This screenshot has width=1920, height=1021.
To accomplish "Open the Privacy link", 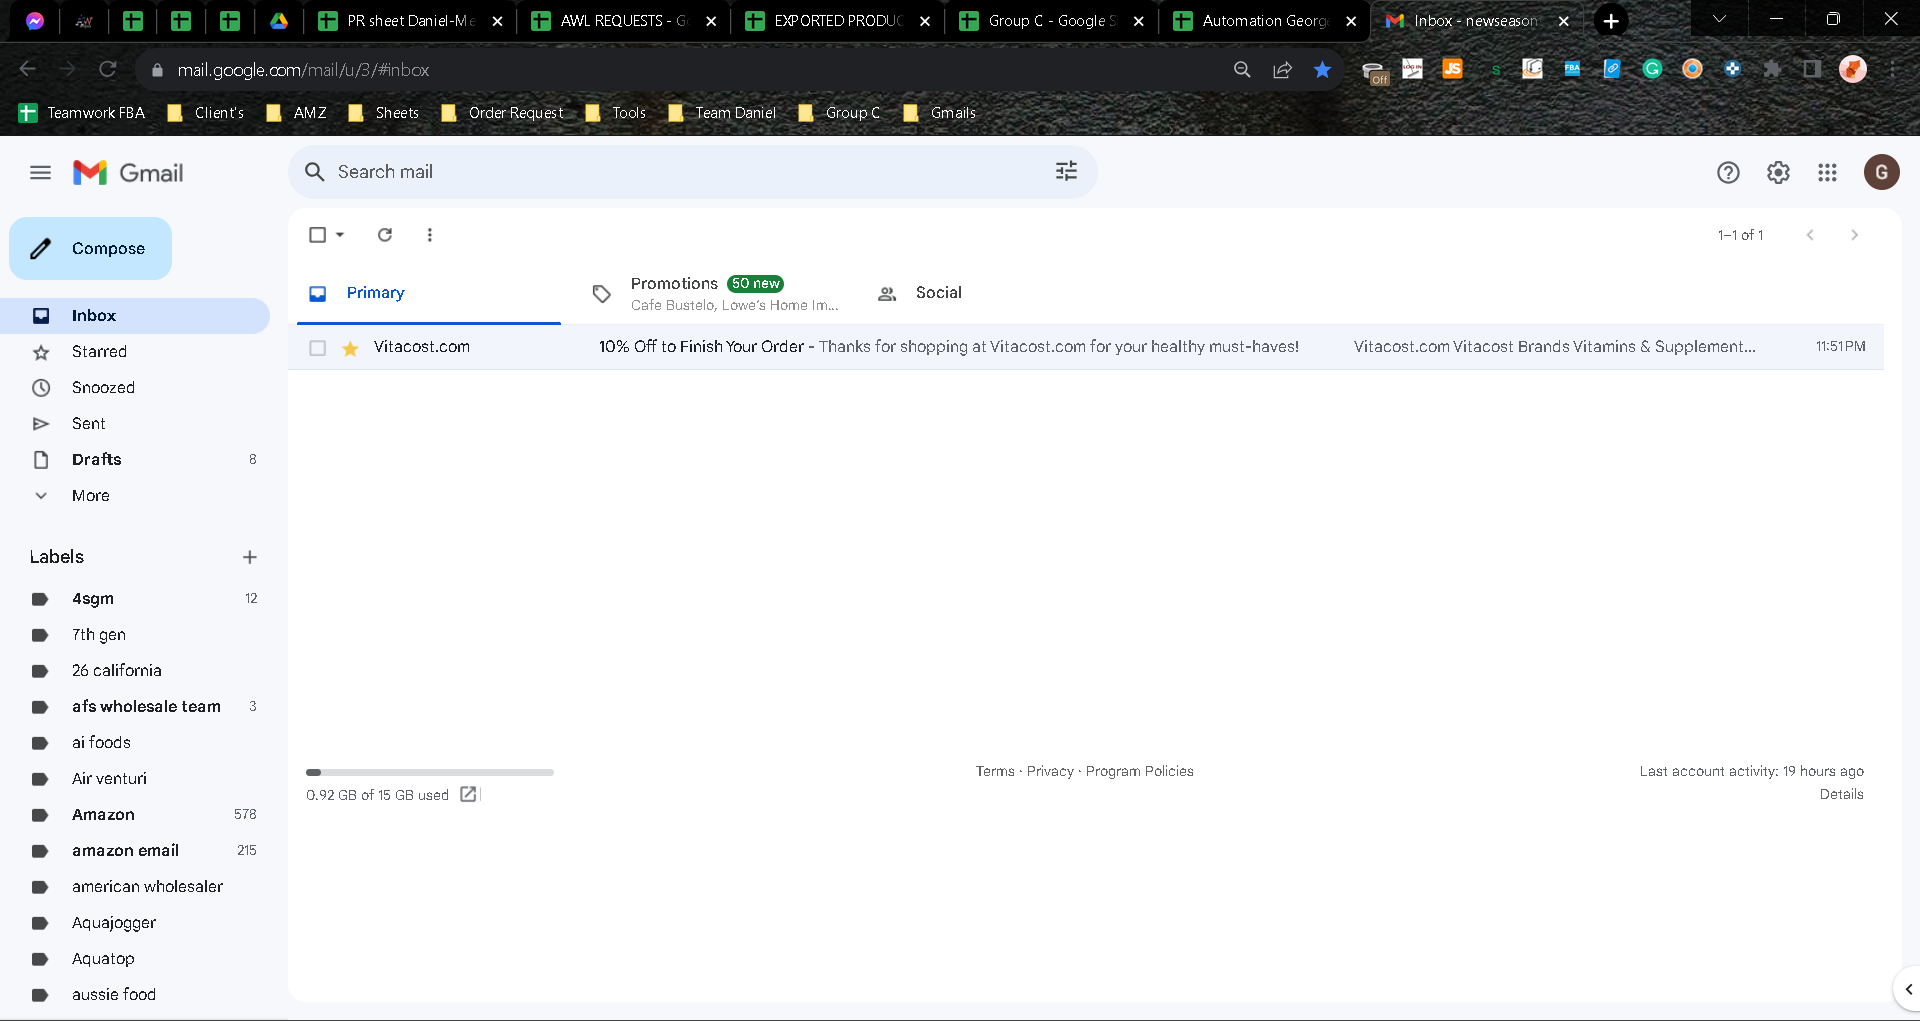I will click(x=1050, y=771).
